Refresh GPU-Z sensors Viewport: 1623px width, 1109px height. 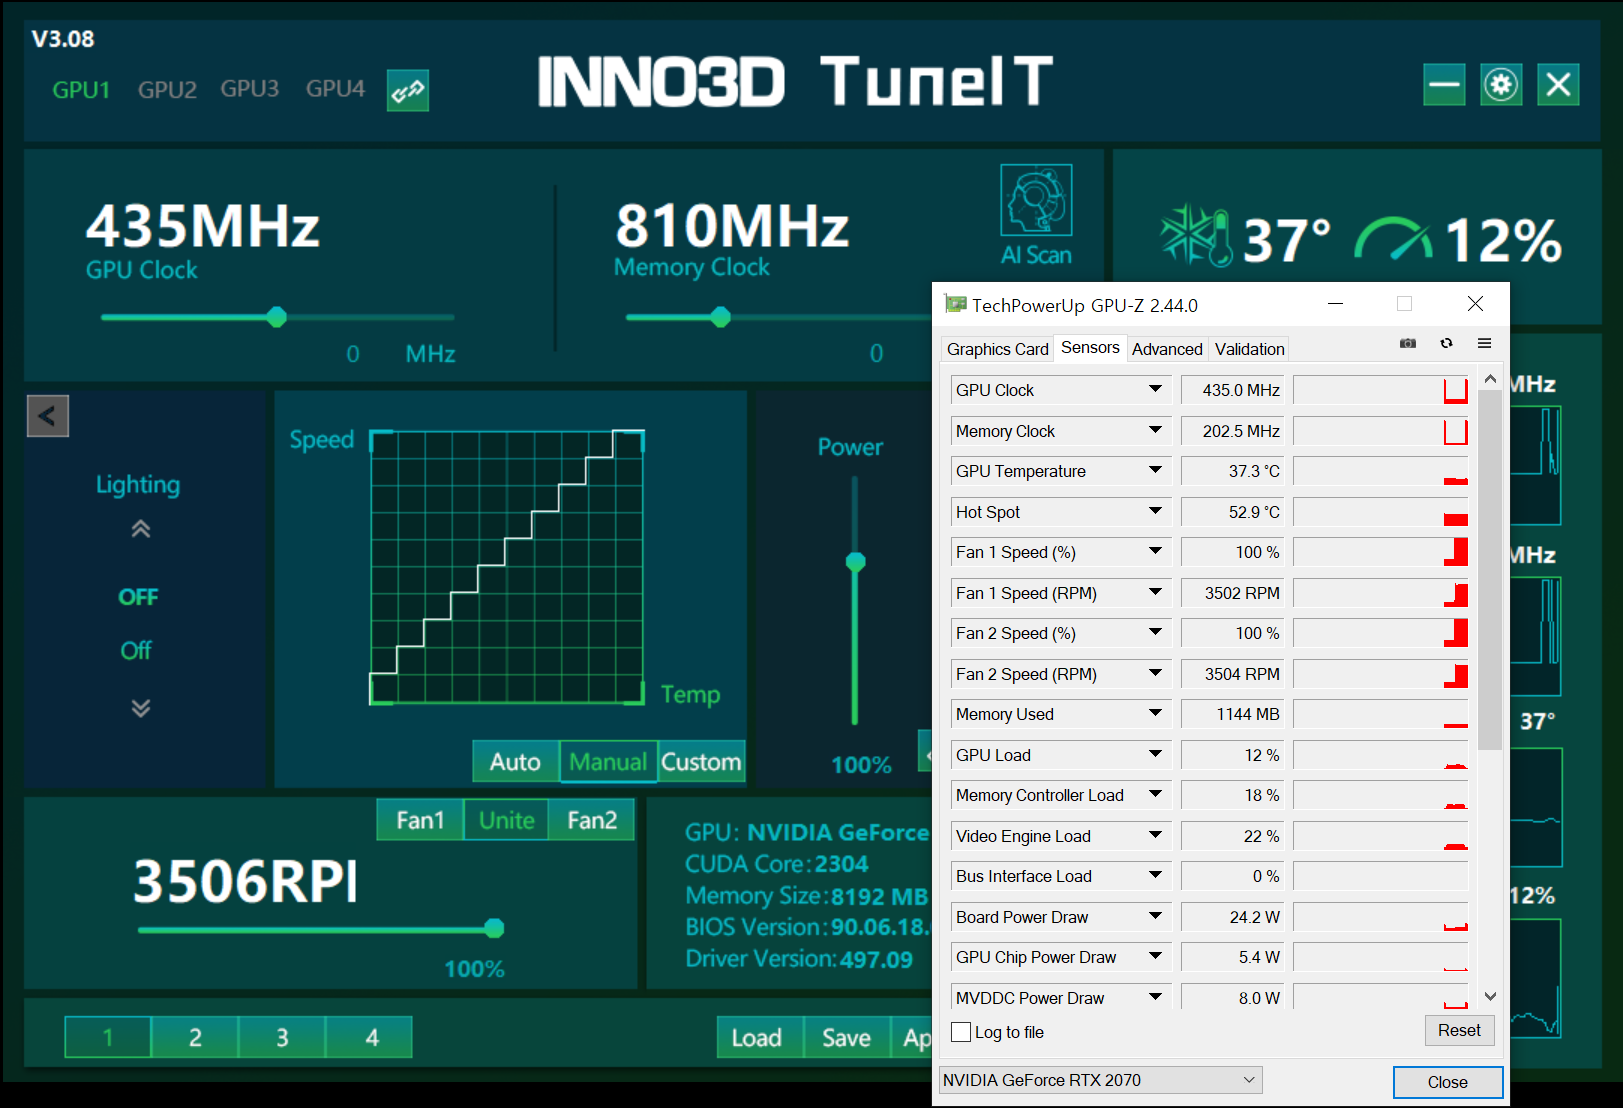(1446, 344)
